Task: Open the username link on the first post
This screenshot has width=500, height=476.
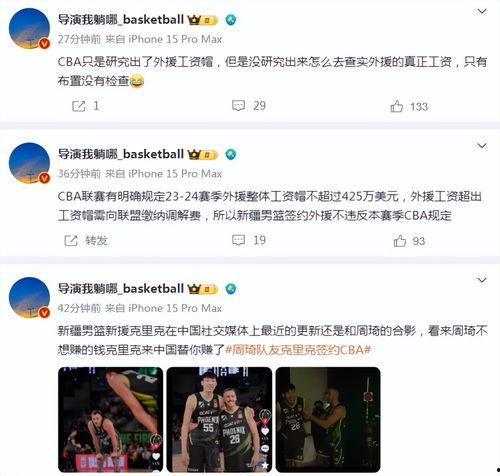Action: click(121, 20)
